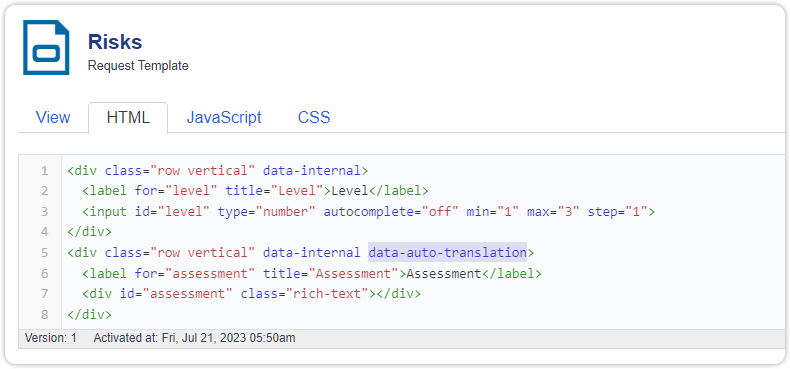Click line number 5 in gutter
Viewport: 790px width, 369px height.
[44, 253]
